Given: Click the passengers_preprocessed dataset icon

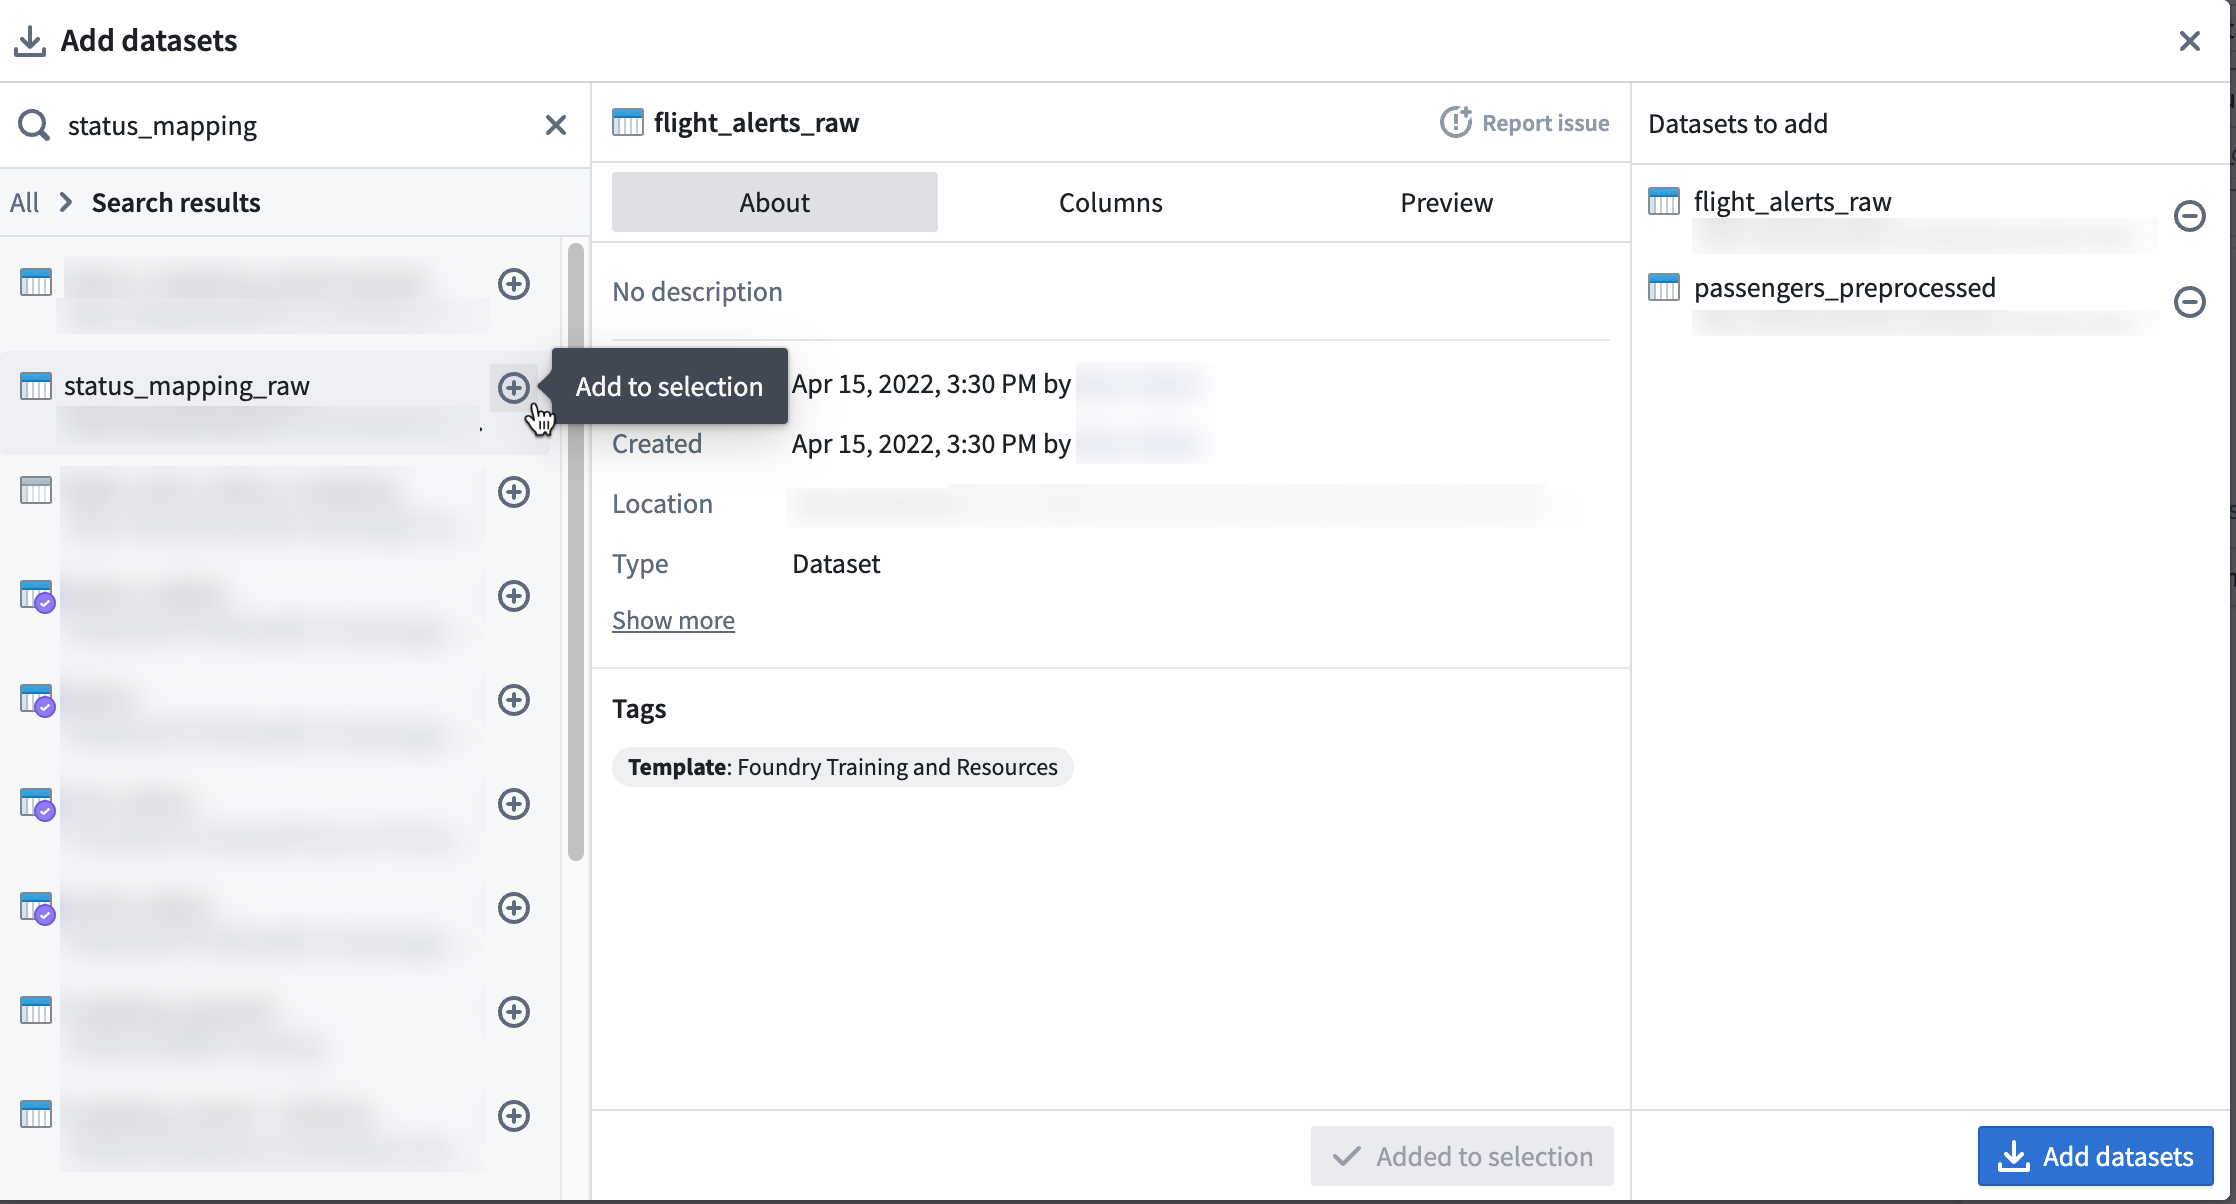Looking at the screenshot, I should [1664, 288].
